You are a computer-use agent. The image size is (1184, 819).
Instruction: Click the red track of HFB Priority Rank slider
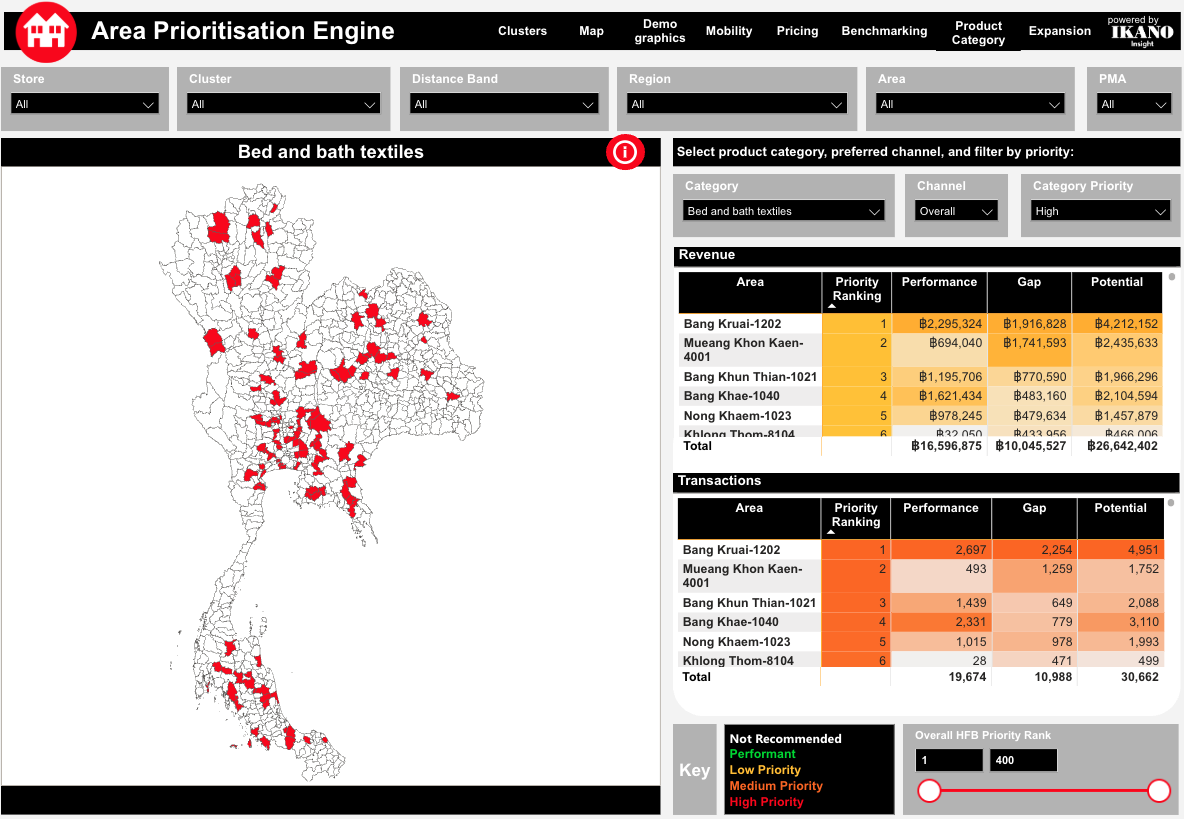[x=1044, y=791]
